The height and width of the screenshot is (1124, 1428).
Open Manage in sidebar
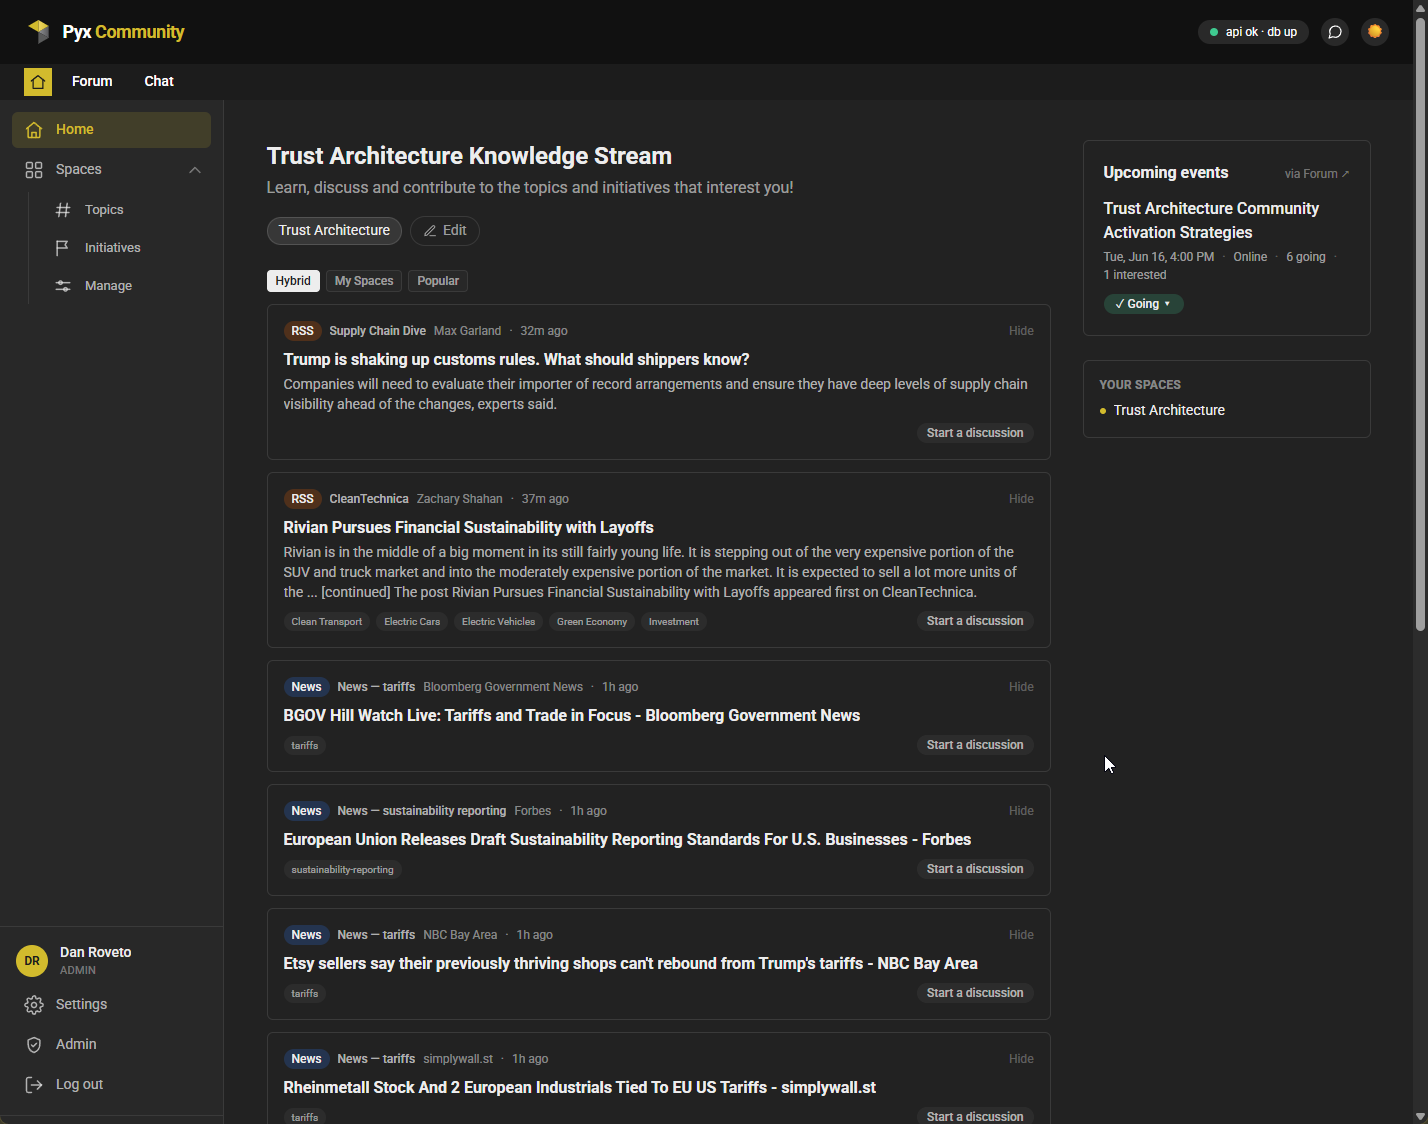tap(108, 286)
